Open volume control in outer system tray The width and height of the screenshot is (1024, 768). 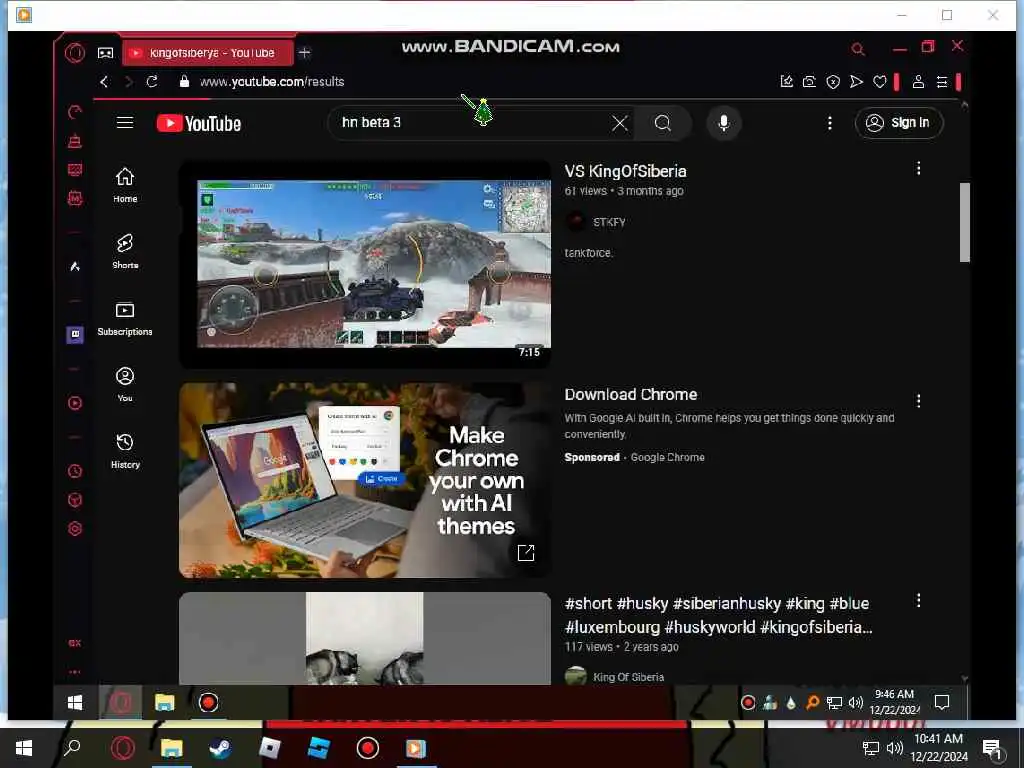[x=895, y=748]
